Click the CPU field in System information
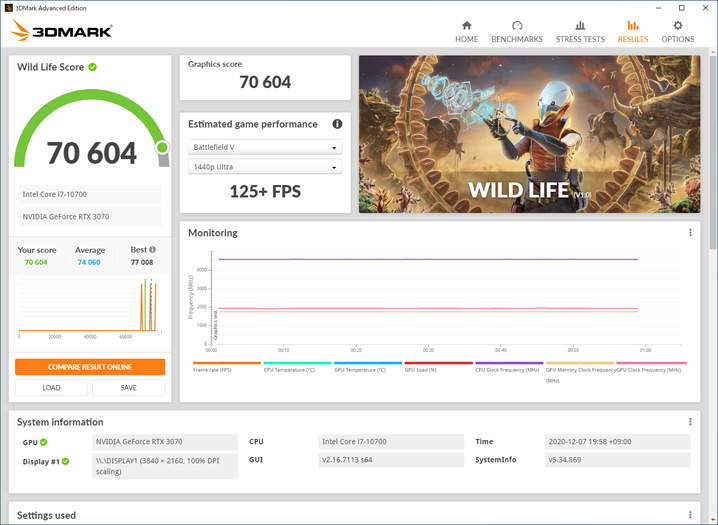 (391, 442)
